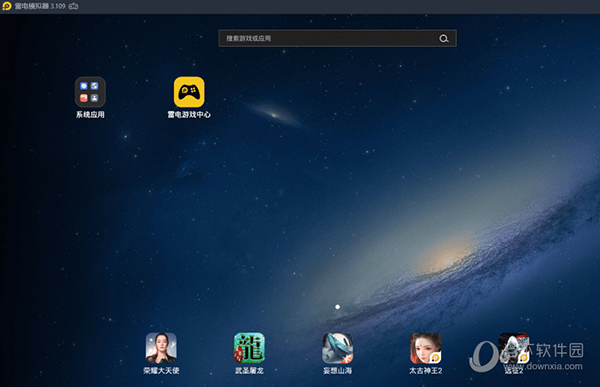The width and height of the screenshot is (600, 387).
Task: Open the 荣耀大天使 game
Action: coord(161,348)
